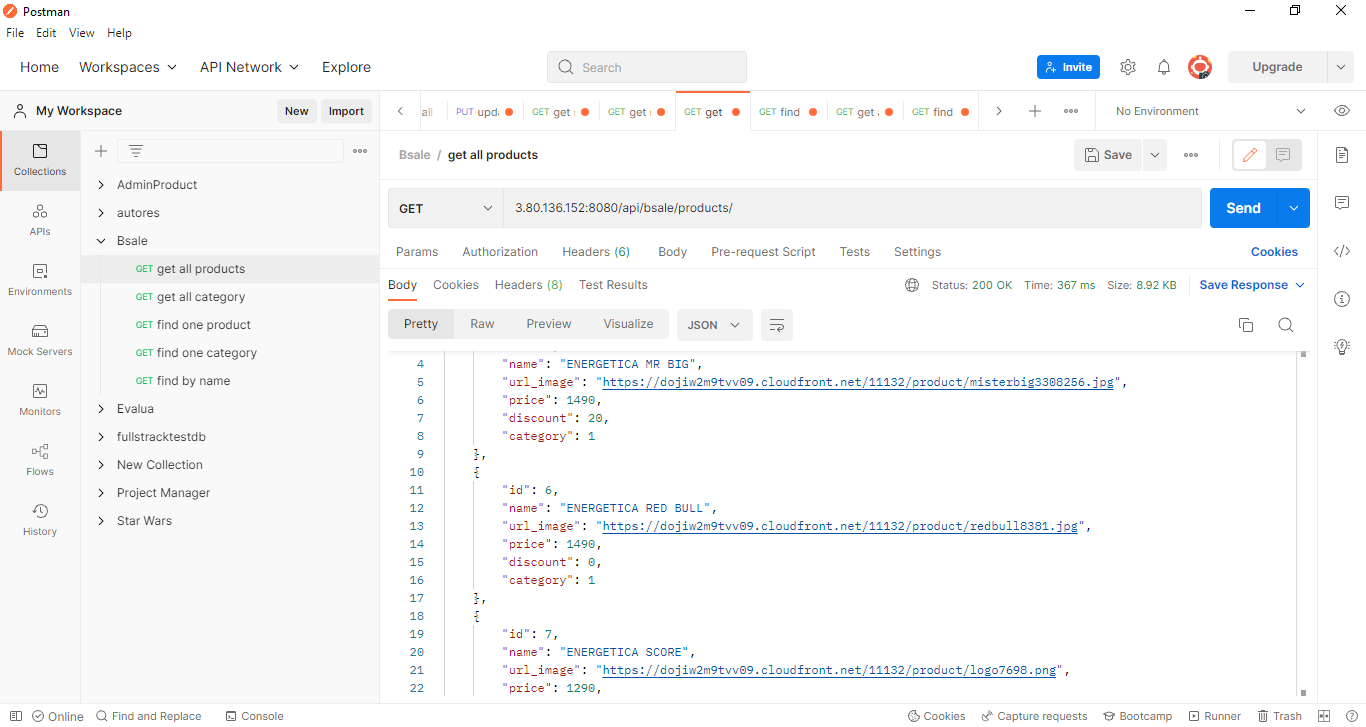Open the API documentation sidebar panel
Image resolution: width=1366 pixels, height=727 pixels.
point(1341,155)
